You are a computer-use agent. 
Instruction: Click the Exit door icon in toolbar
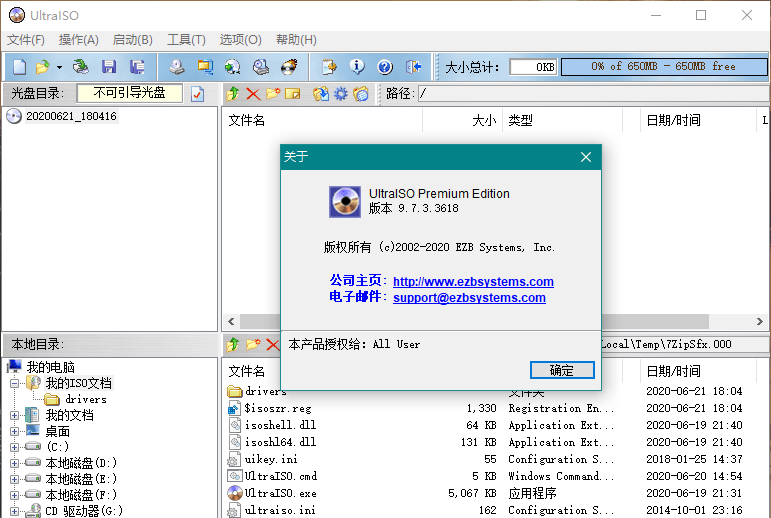(x=414, y=66)
